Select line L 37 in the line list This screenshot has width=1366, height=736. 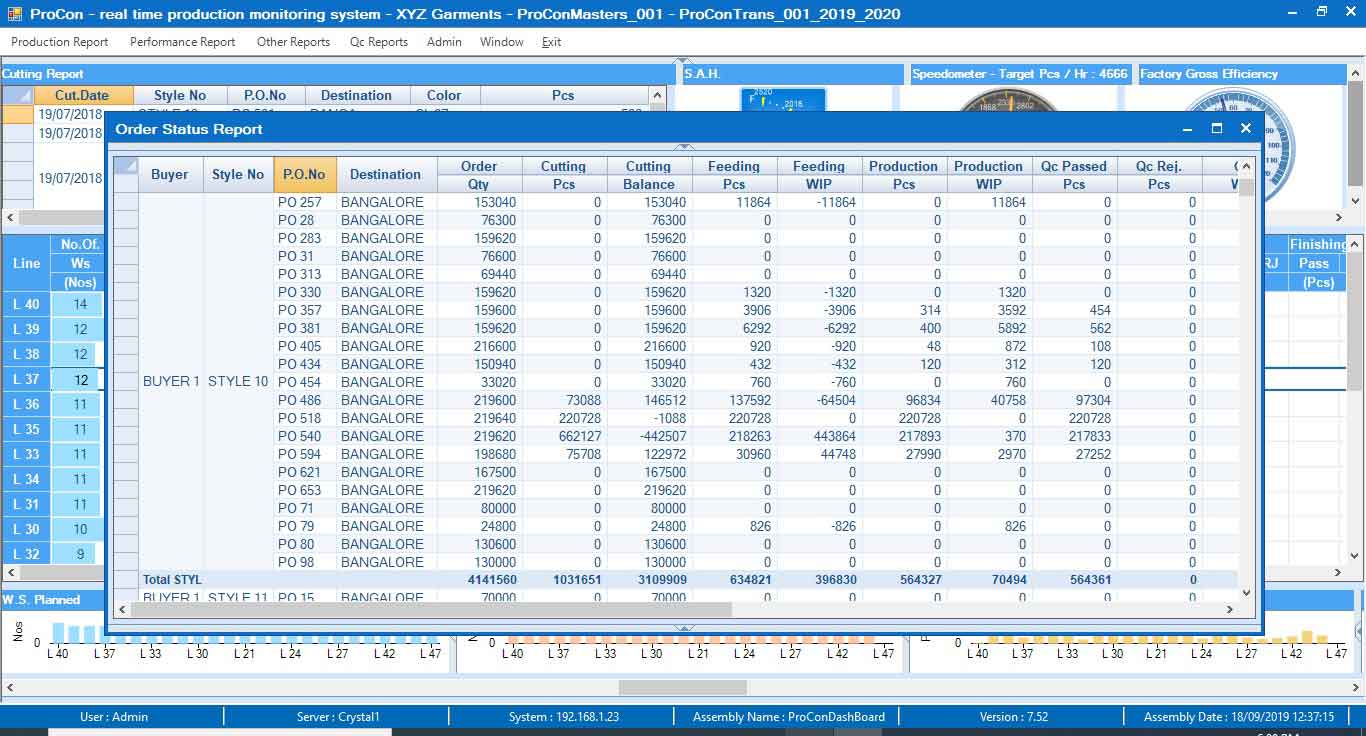[x=26, y=379]
